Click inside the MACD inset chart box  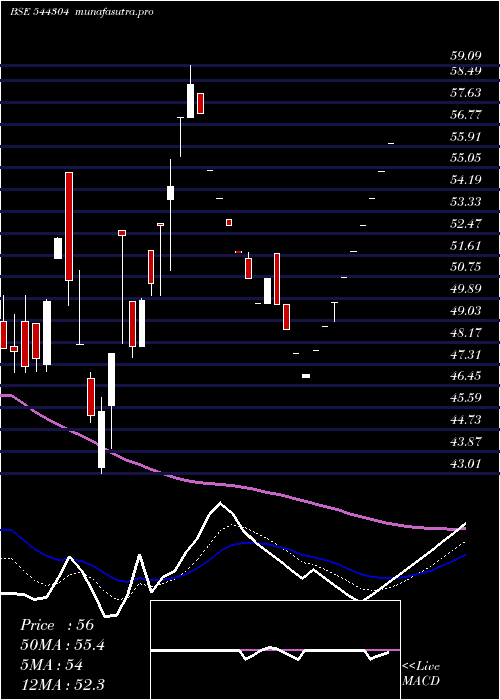coord(275,650)
